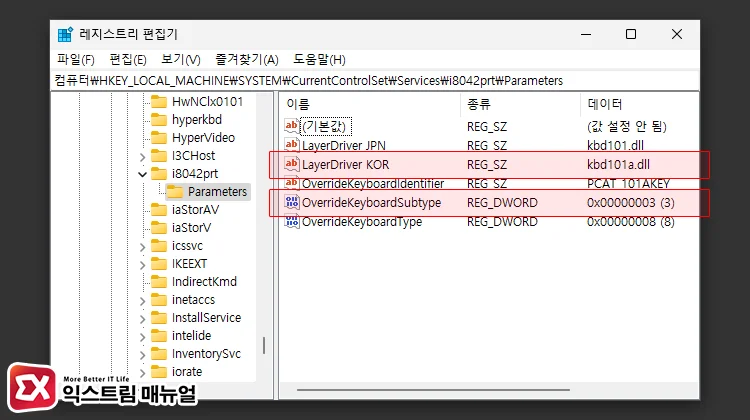Viewport: 750px width, 420px height.
Task: Open the 보기(V) menu
Action: 180,60
